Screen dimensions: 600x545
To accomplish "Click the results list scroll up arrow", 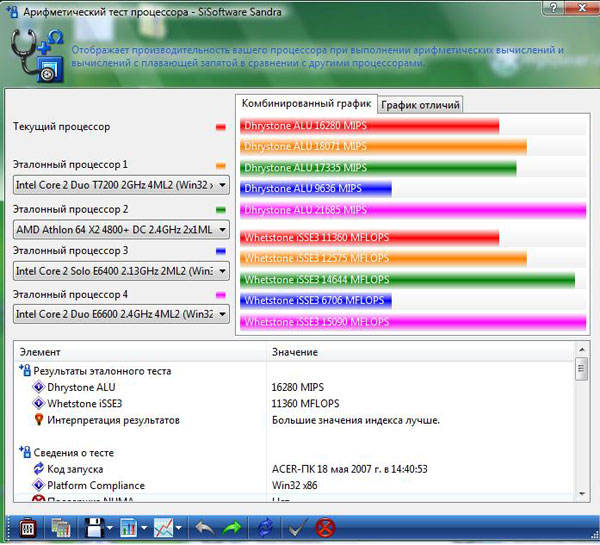I will coord(582,349).
